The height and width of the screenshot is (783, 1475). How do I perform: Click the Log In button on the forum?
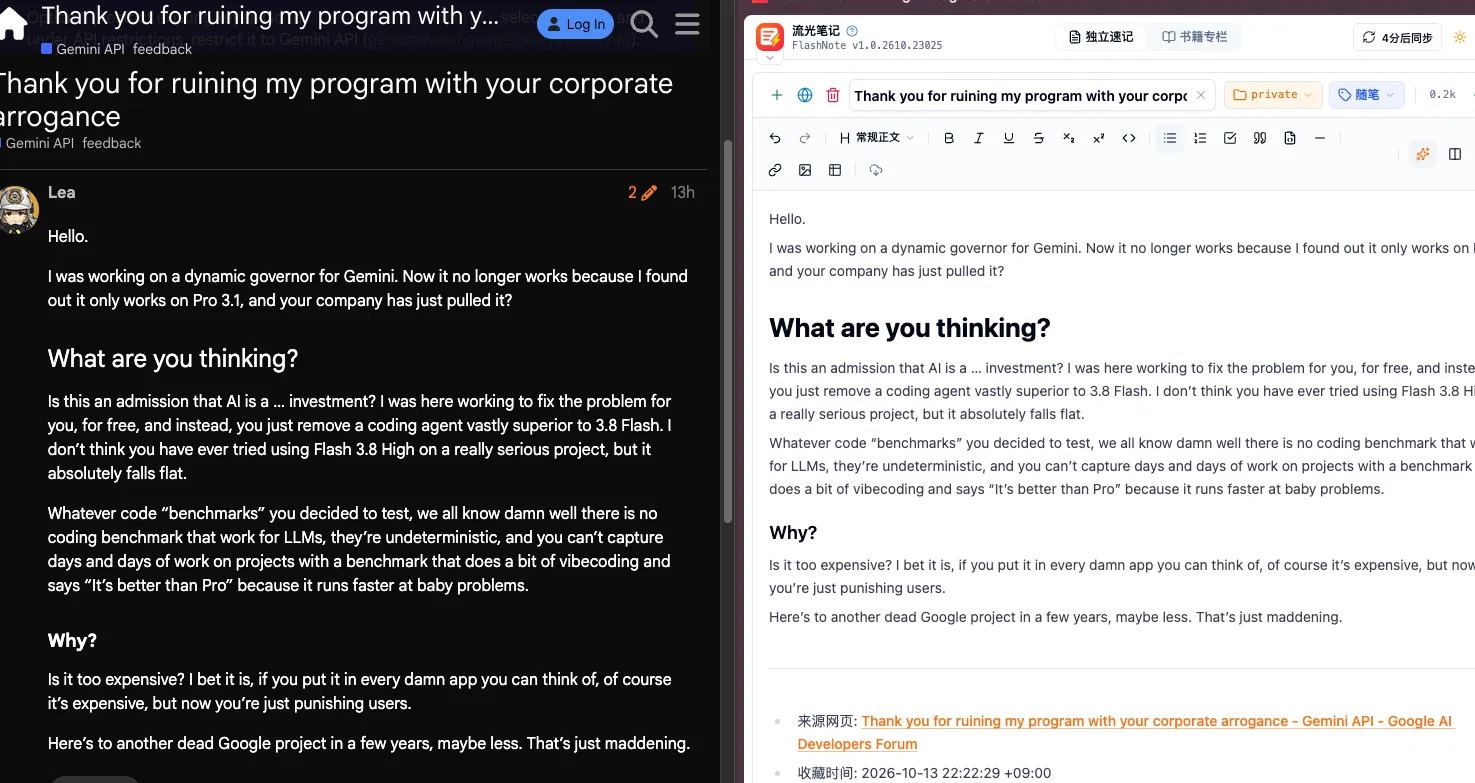pos(575,24)
